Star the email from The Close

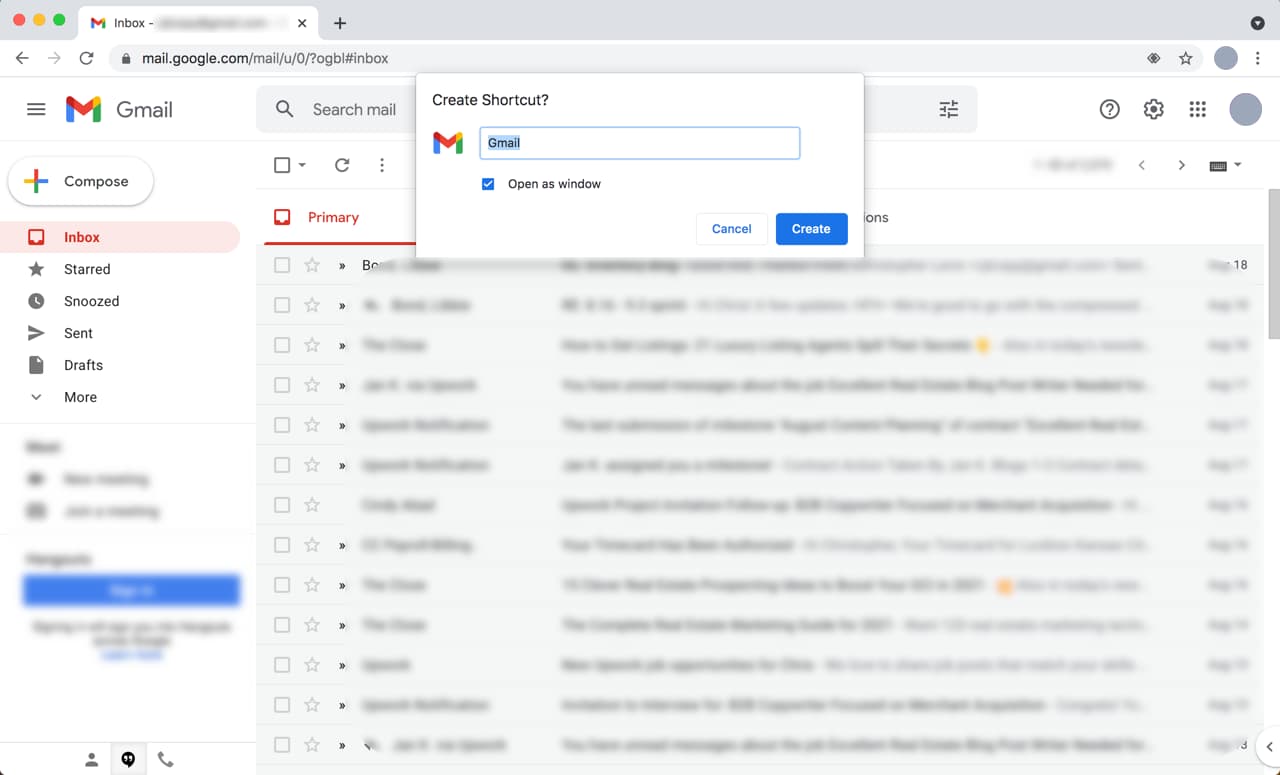(x=310, y=345)
